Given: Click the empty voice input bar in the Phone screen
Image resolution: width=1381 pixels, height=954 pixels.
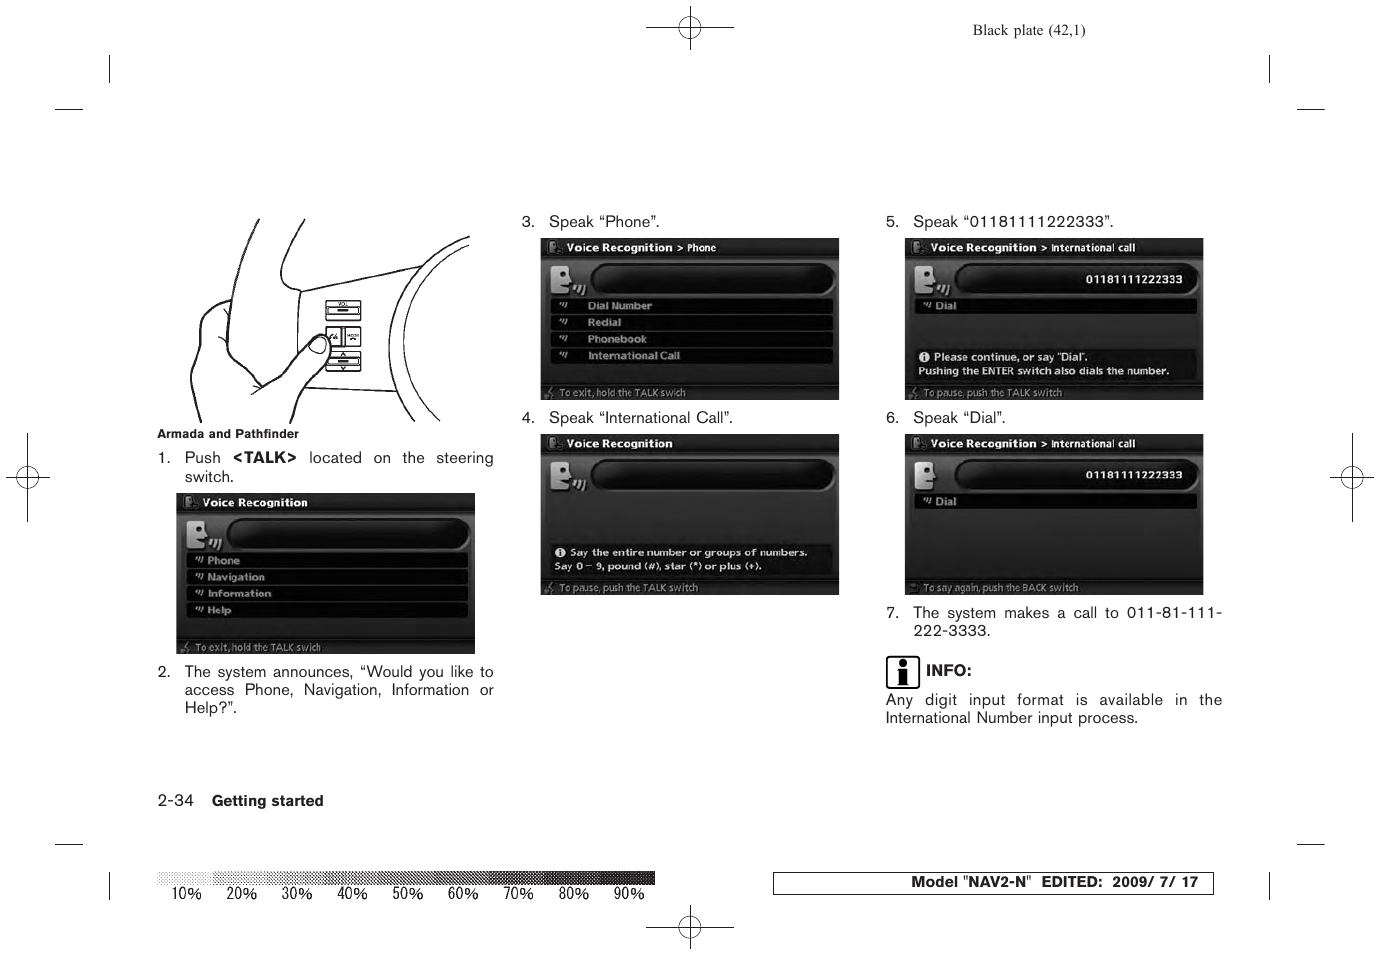Looking at the screenshot, I should coord(712,280).
